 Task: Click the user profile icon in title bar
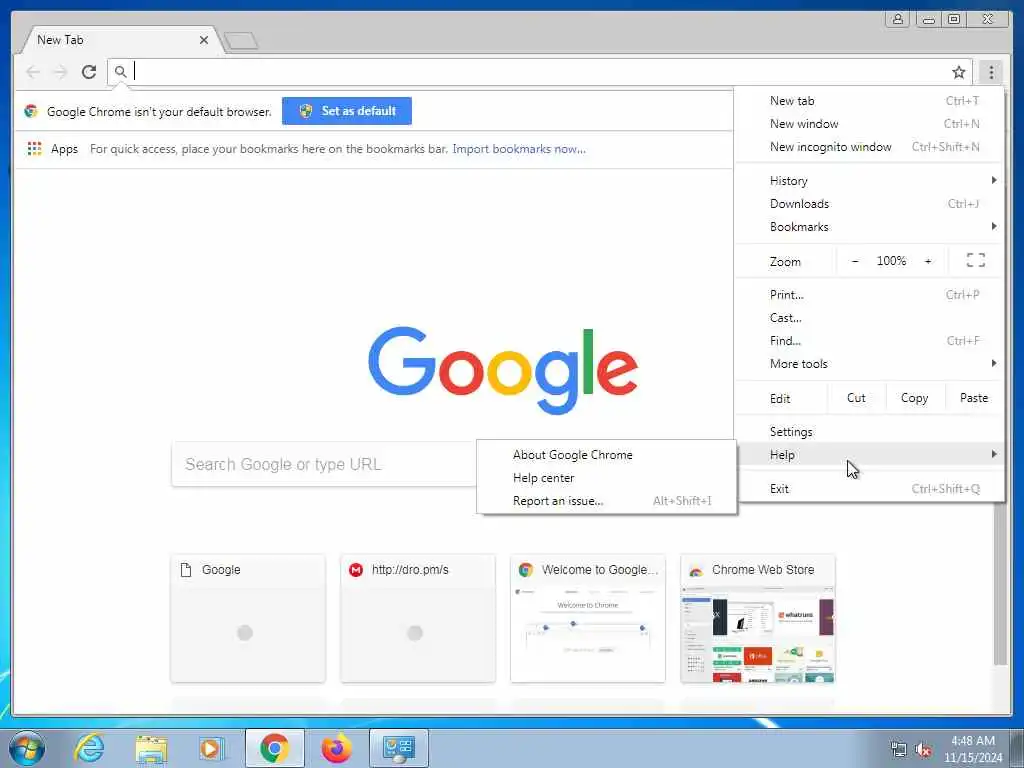(898, 19)
